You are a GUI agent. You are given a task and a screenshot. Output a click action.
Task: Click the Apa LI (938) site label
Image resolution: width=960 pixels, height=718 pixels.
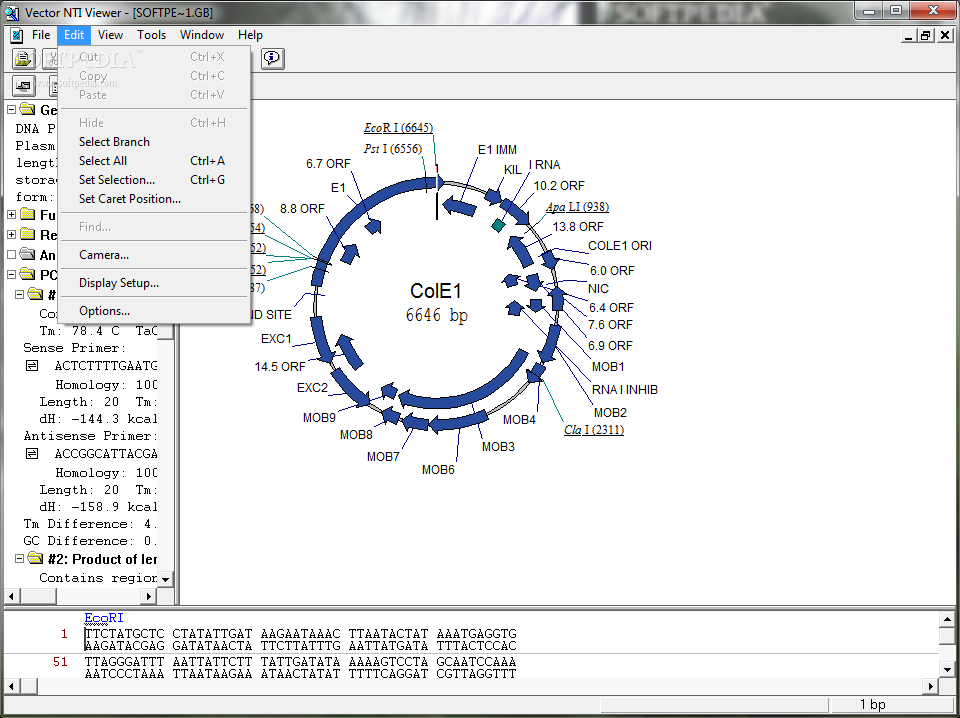577,207
